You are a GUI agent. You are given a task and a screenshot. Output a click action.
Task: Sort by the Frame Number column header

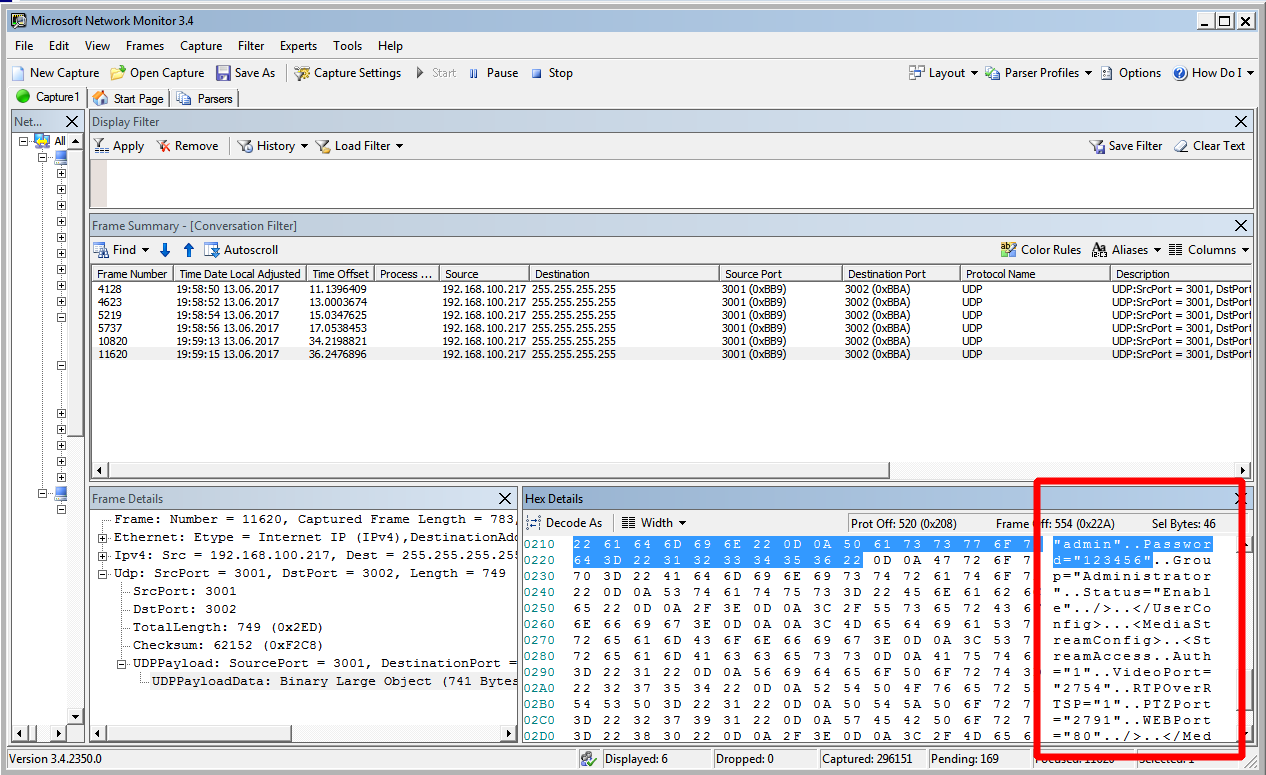(132, 274)
